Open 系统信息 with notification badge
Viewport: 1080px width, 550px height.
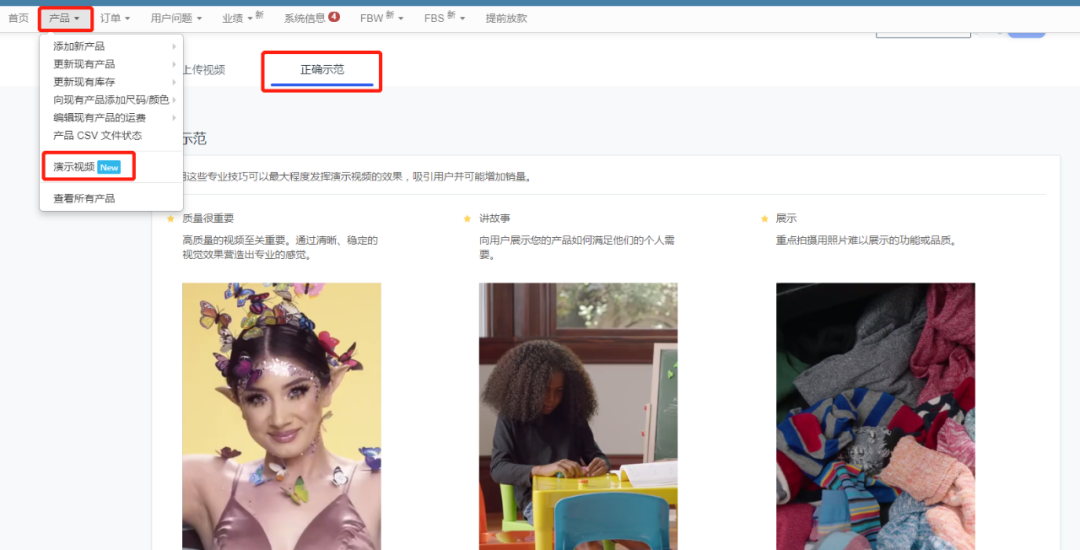[x=311, y=18]
